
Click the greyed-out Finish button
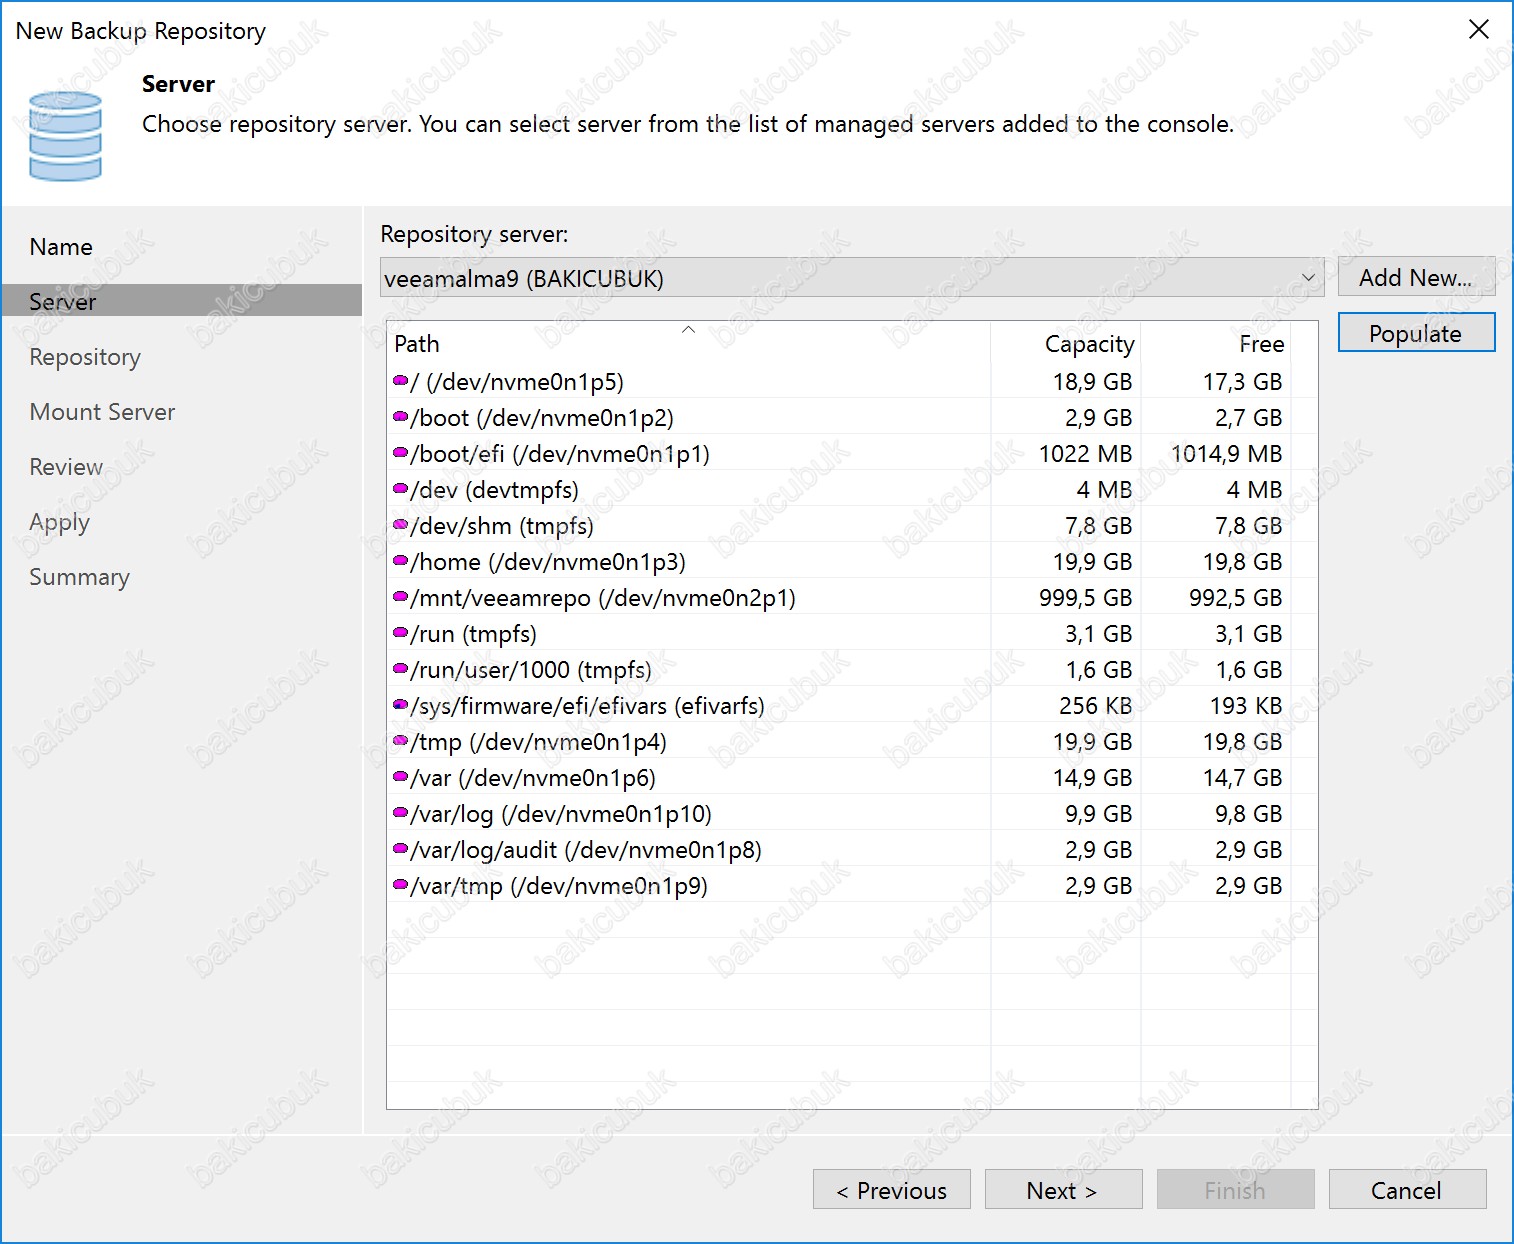point(1235,1190)
